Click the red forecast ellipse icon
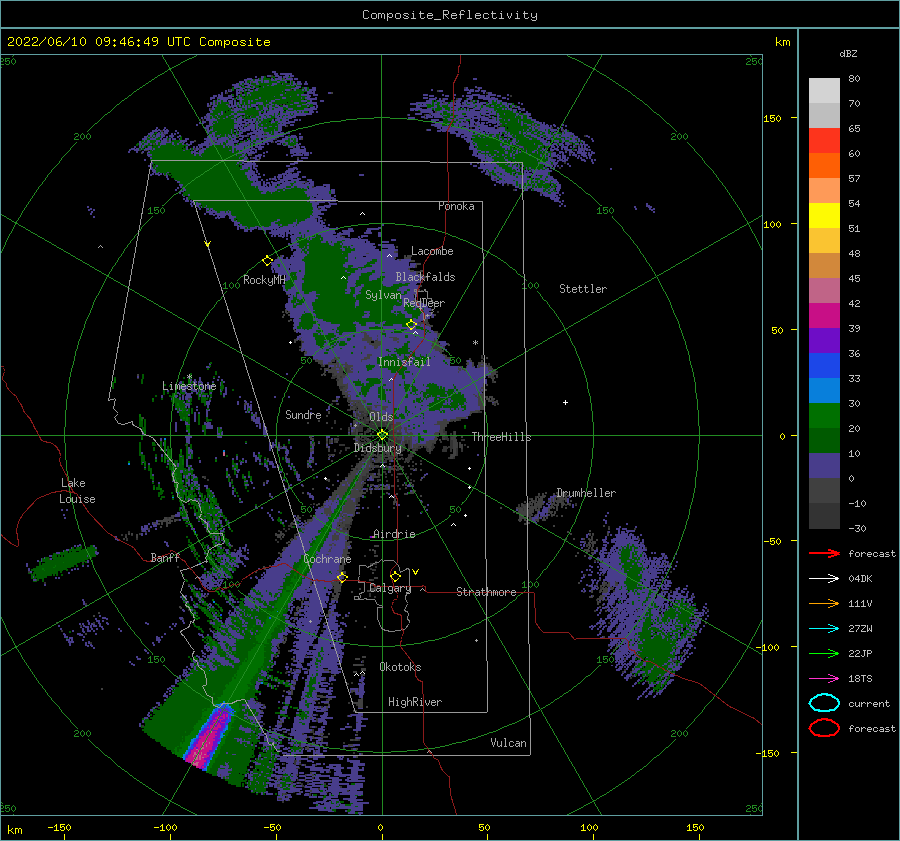Viewport: 900px width, 841px height. click(x=824, y=728)
